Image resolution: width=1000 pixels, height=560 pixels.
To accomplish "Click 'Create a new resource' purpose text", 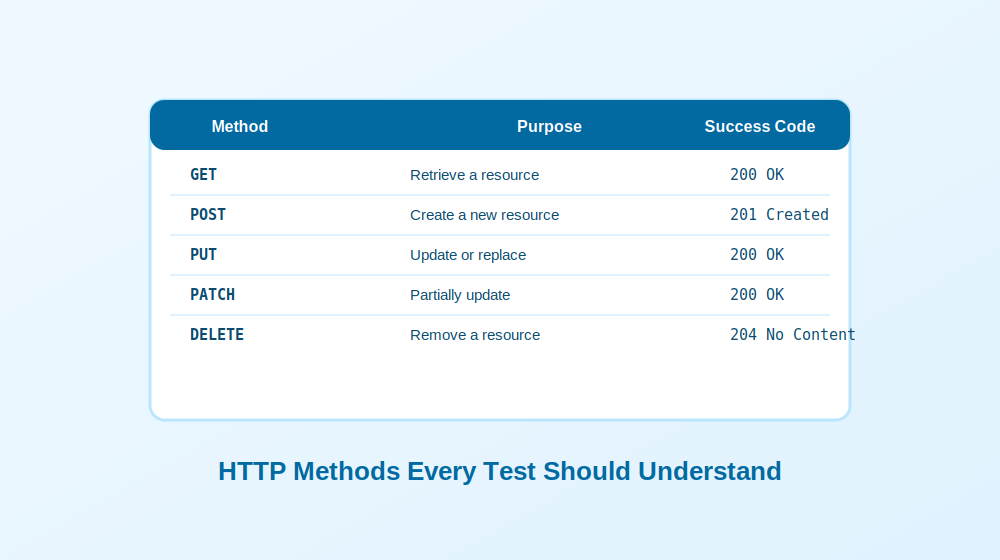I will click(x=485, y=215).
